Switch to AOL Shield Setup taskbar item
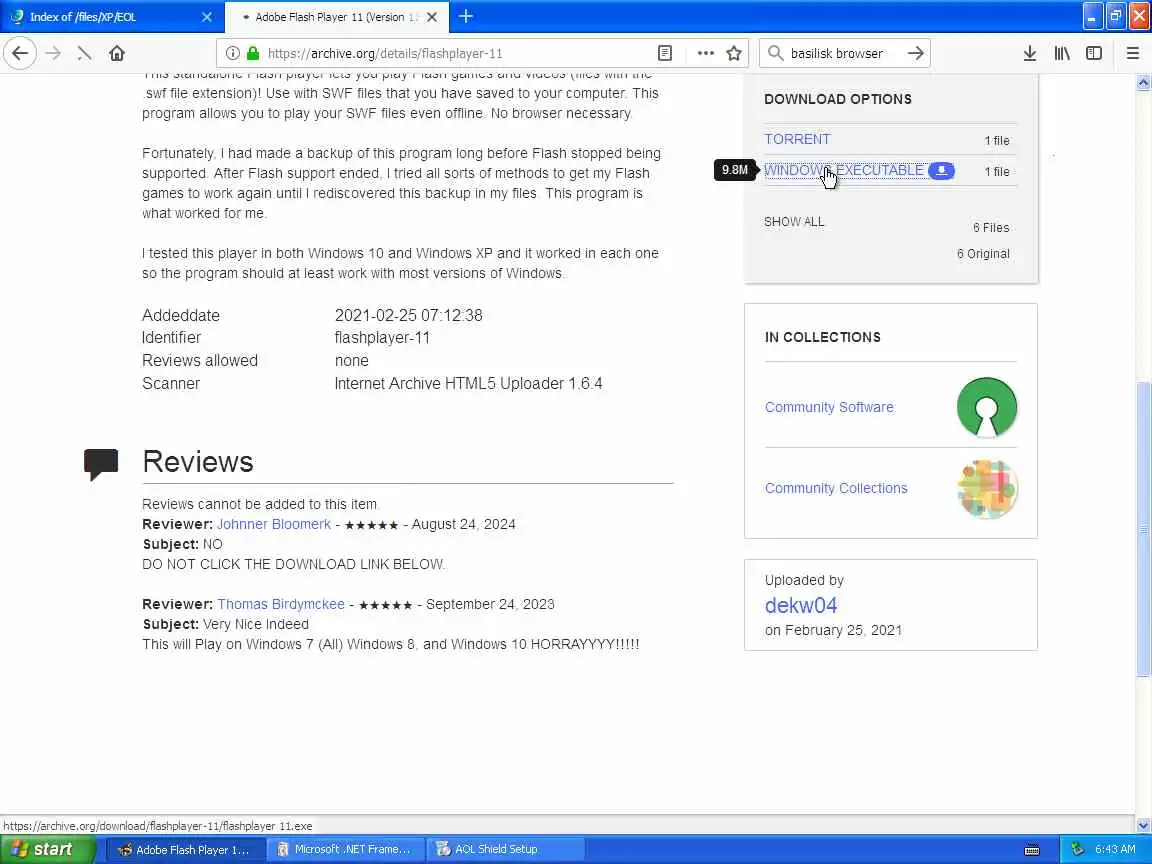This screenshot has height=864, width=1152. coord(505,849)
